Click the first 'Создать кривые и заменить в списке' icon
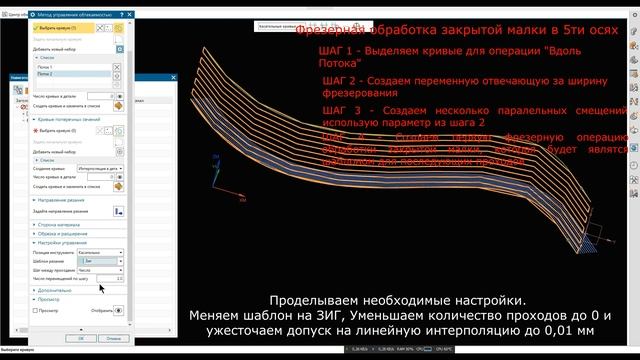Screen dimensions: 640x360 click(x=118, y=106)
